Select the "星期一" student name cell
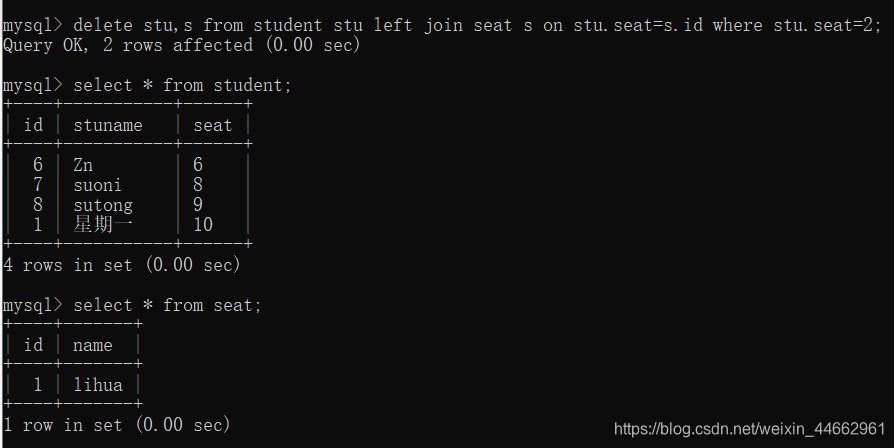This screenshot has width=894, height=448. coord(103,225)
